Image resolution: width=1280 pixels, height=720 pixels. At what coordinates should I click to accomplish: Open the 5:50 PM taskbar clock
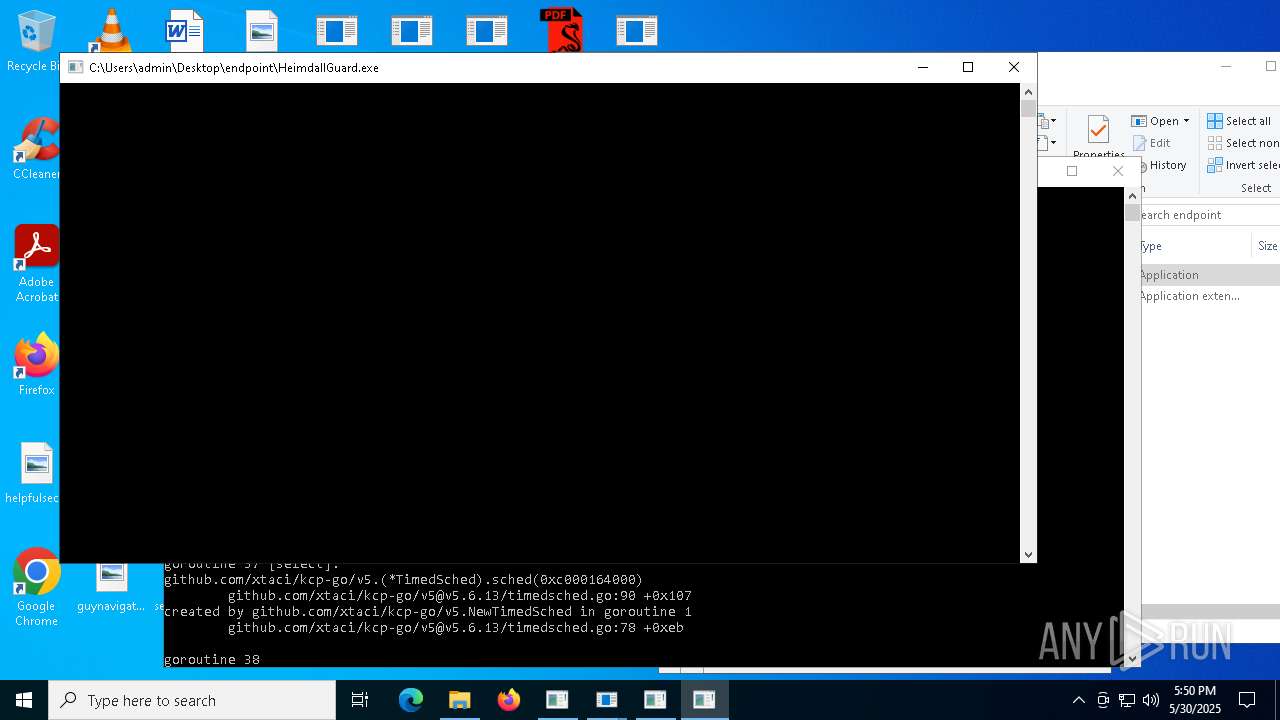pyautogui.click(x=1195, y=700)
